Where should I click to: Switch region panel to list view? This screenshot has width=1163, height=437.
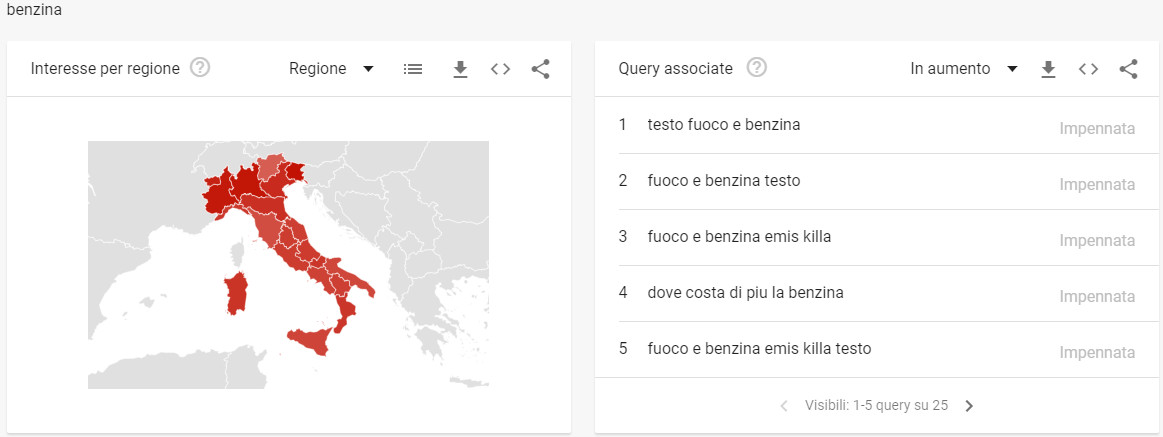(413, 69)
